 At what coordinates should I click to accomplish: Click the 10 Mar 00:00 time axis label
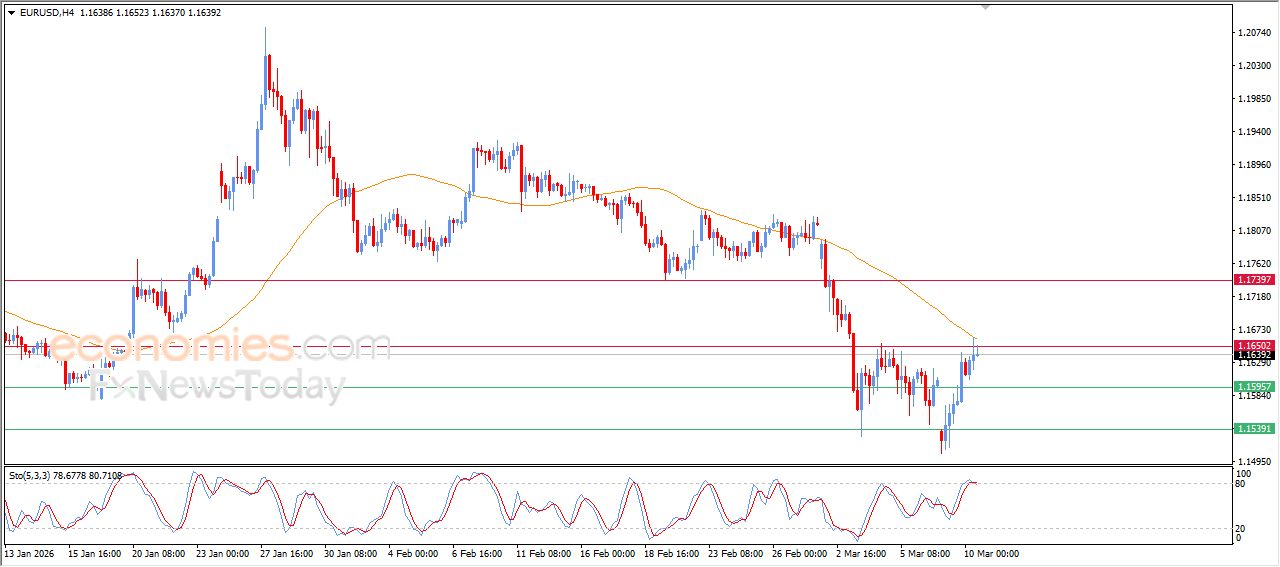pyautogui.click(x=990, y=553)
